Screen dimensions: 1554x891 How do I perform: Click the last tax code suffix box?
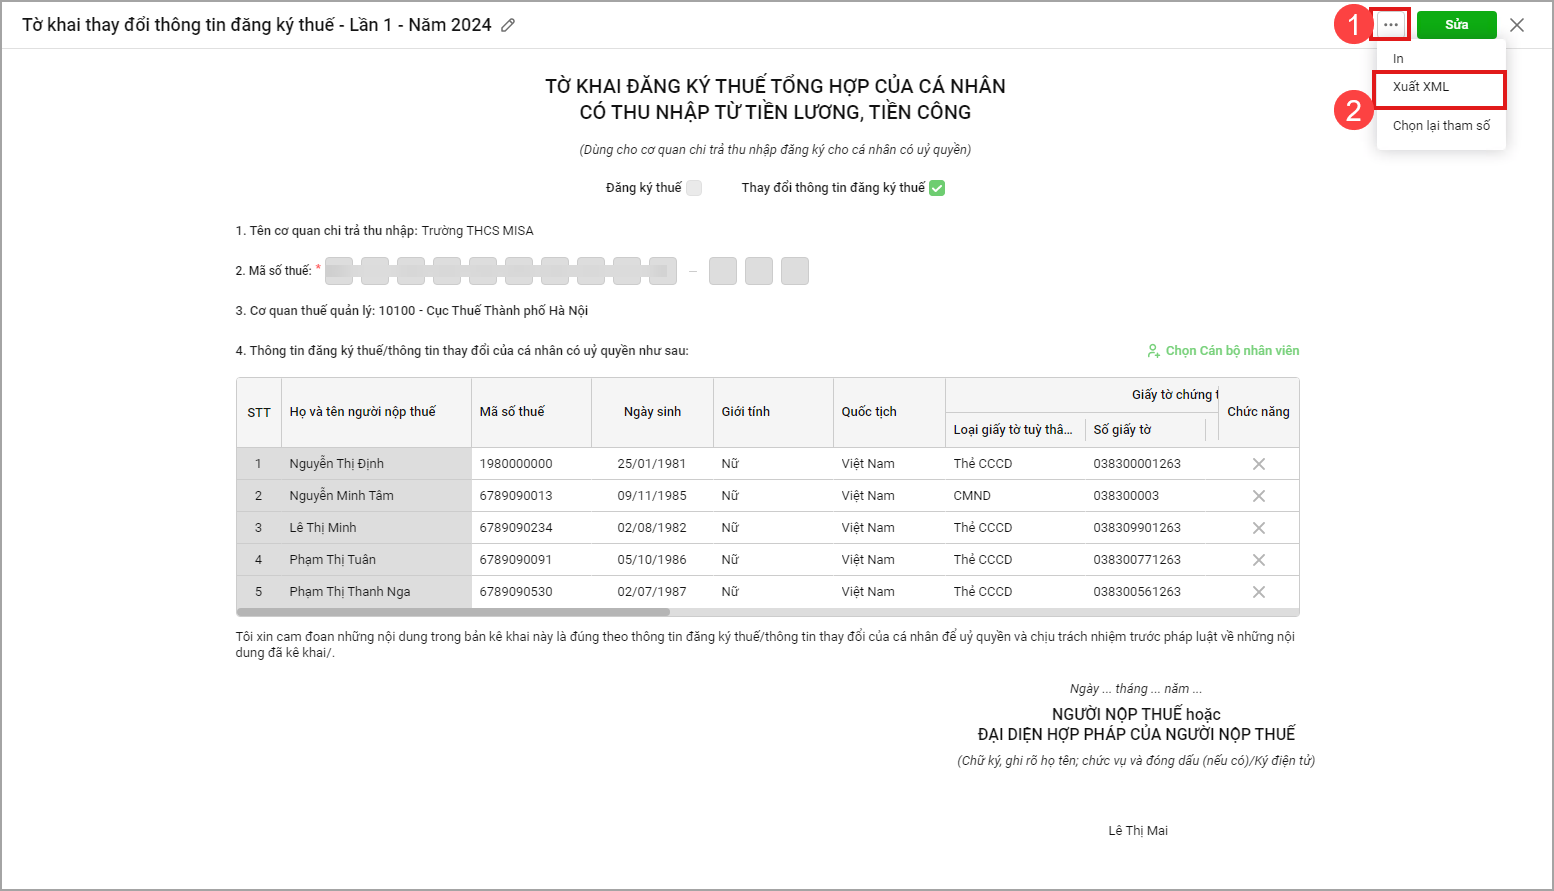[795, 271]
